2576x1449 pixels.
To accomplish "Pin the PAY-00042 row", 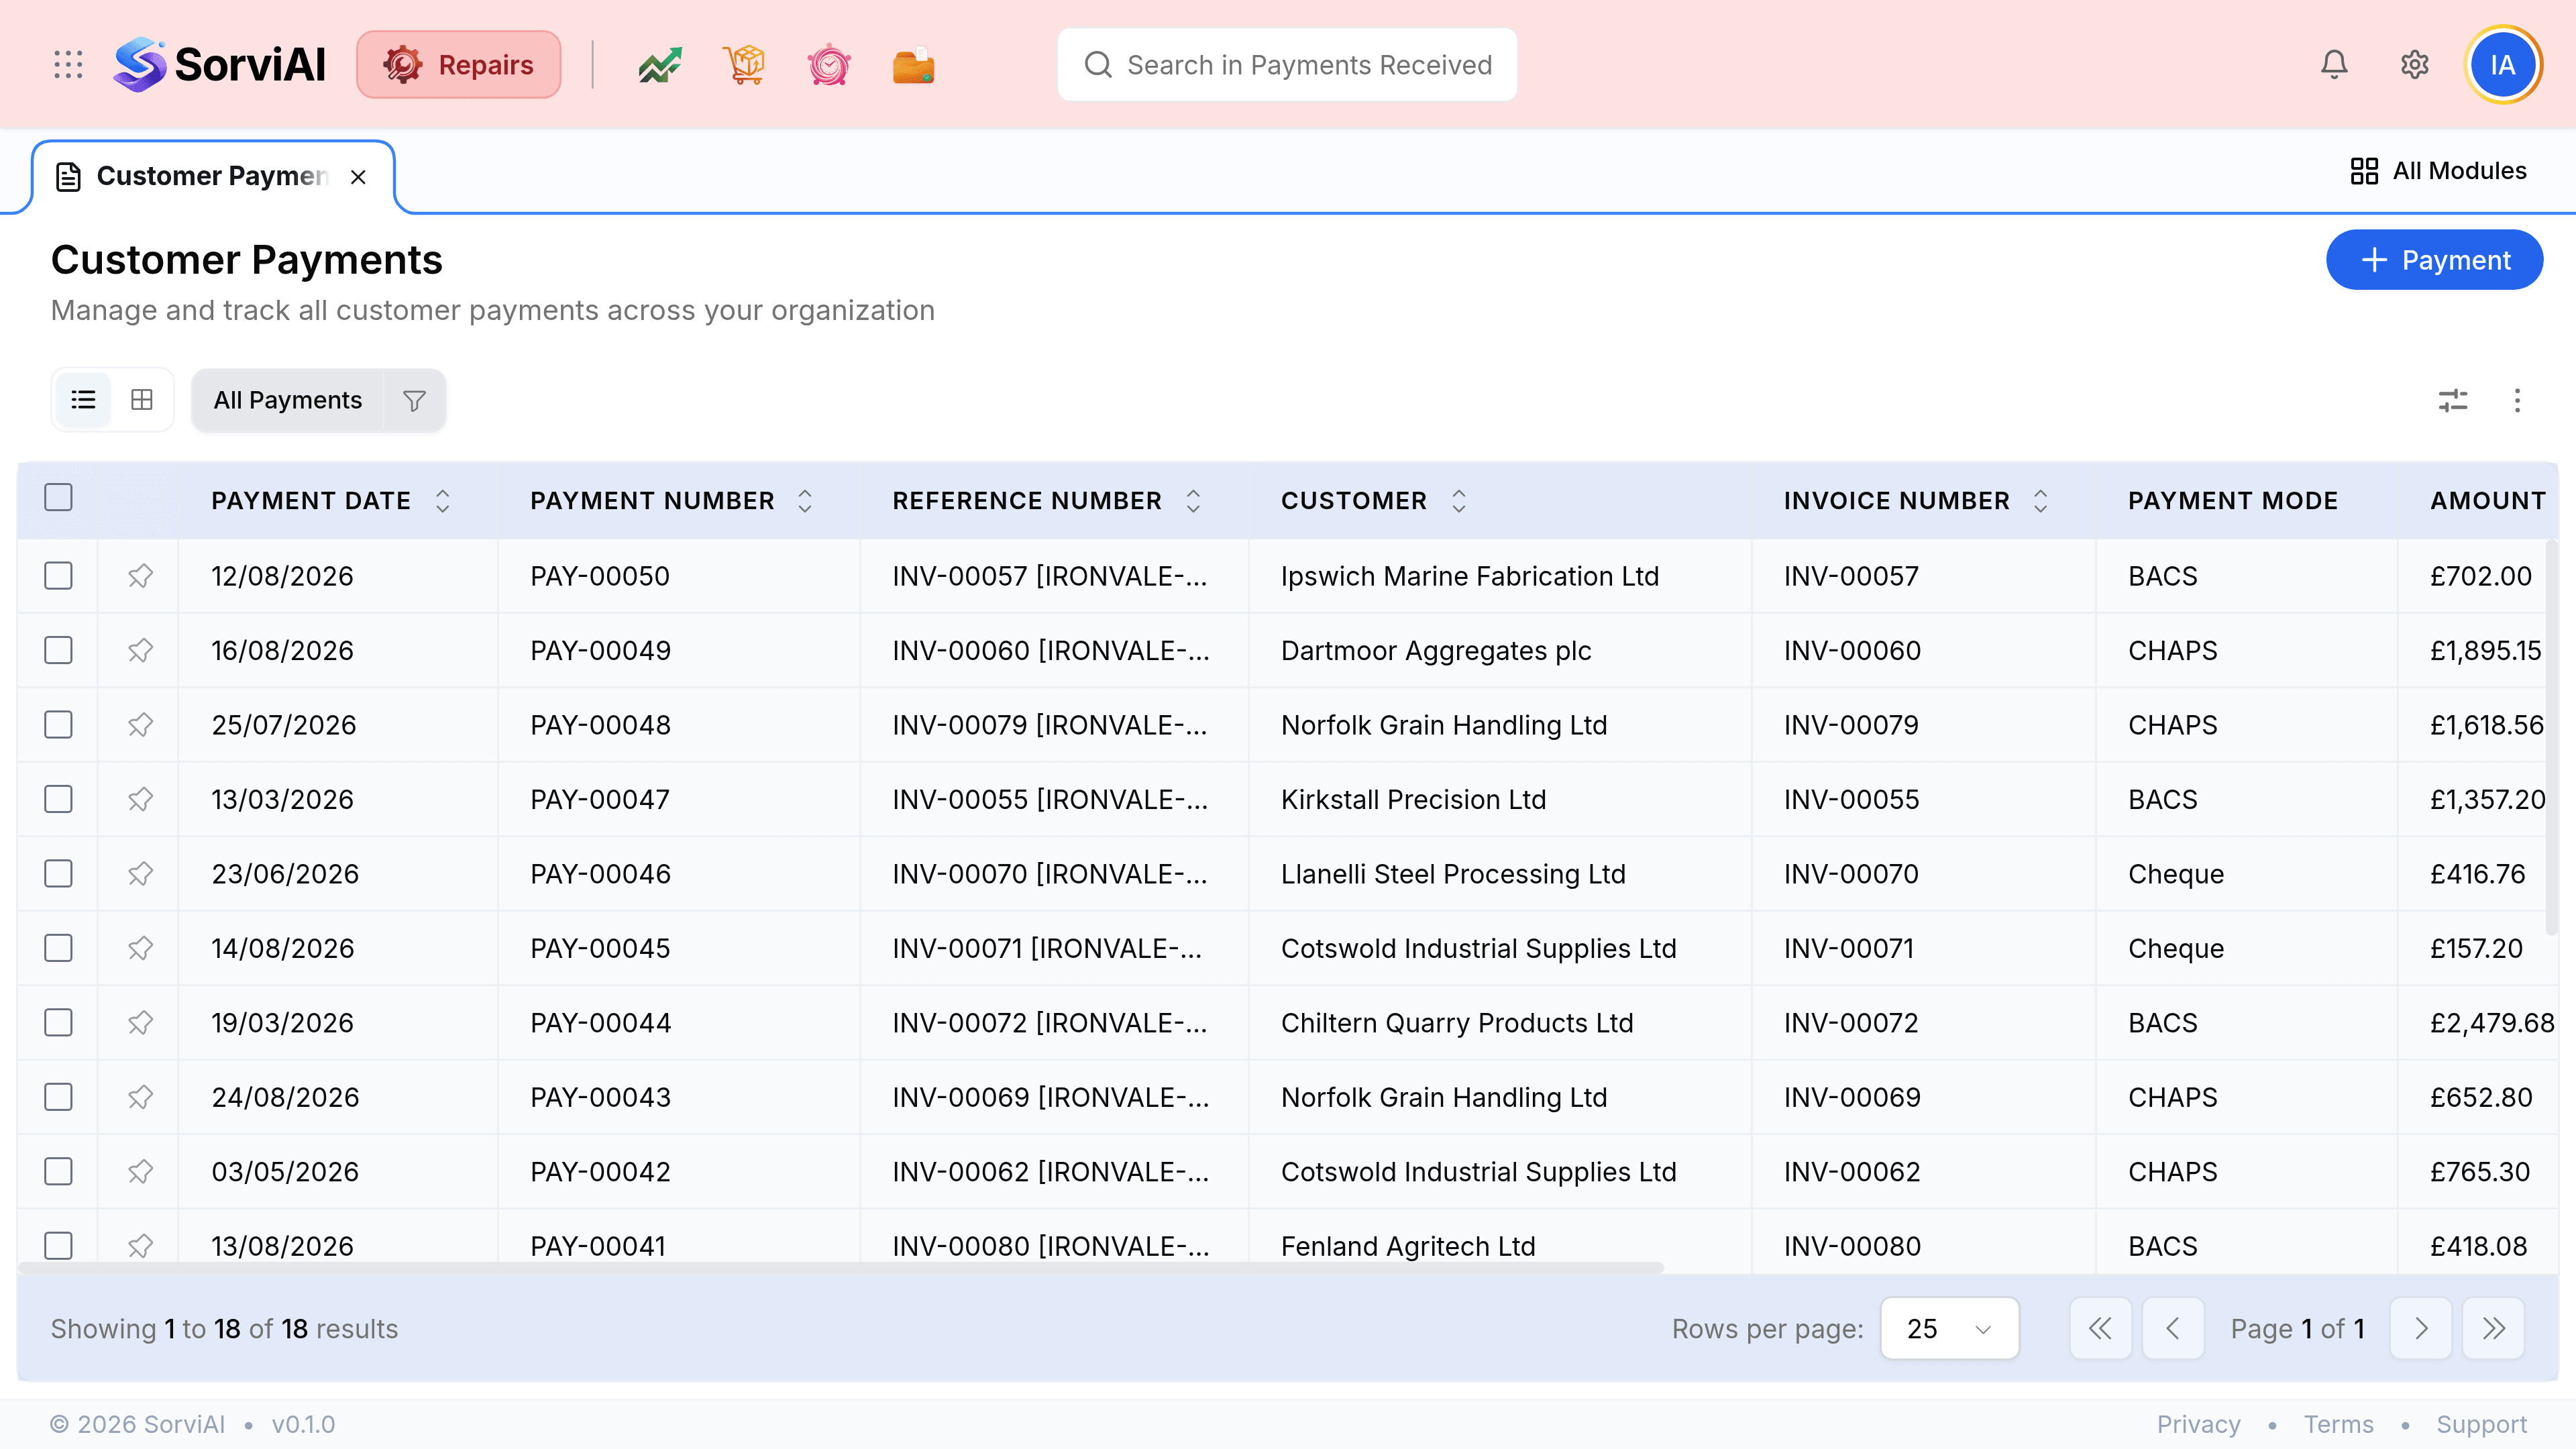I will tap(140, 1172).
